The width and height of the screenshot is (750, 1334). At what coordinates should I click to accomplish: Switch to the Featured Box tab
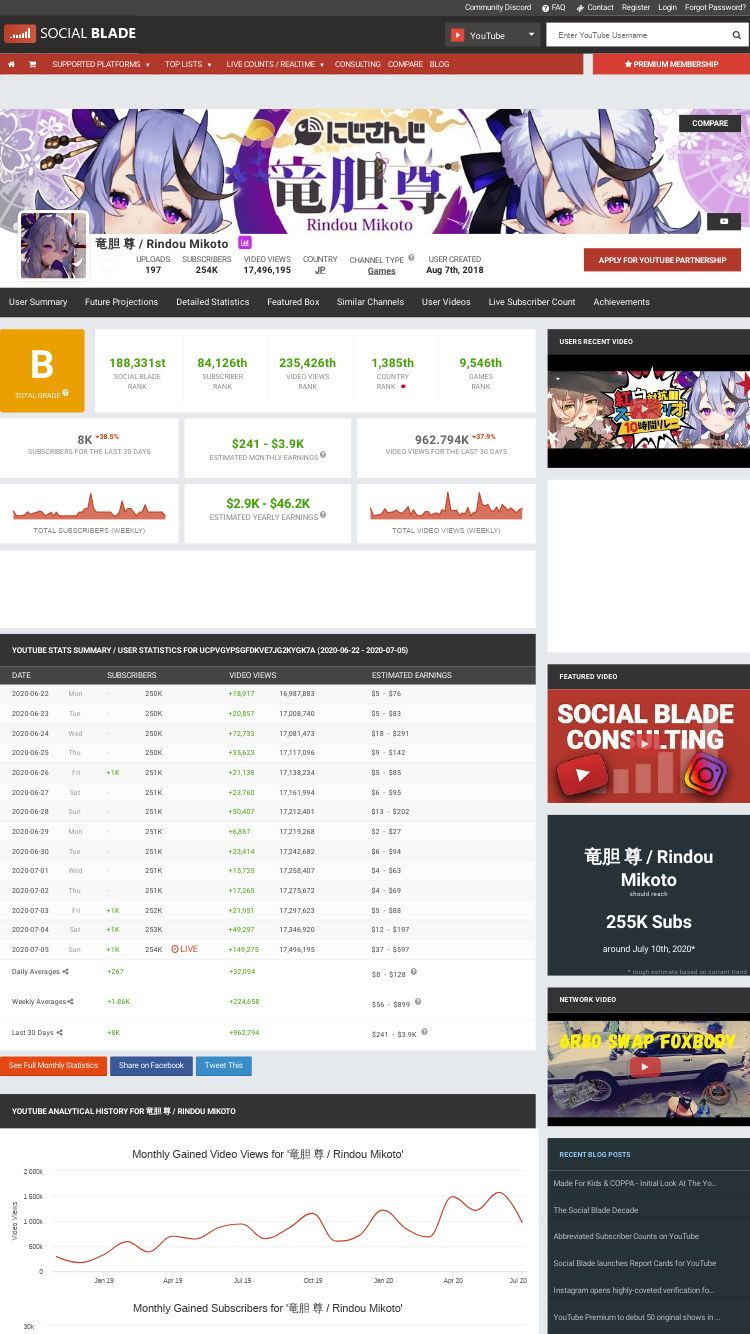pyautogui.click(x=293, y=302)
